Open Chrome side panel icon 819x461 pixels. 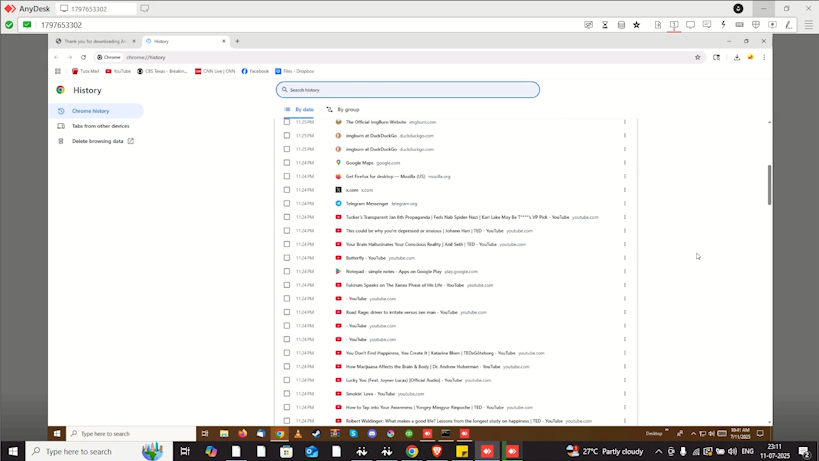tap(717, 57)
